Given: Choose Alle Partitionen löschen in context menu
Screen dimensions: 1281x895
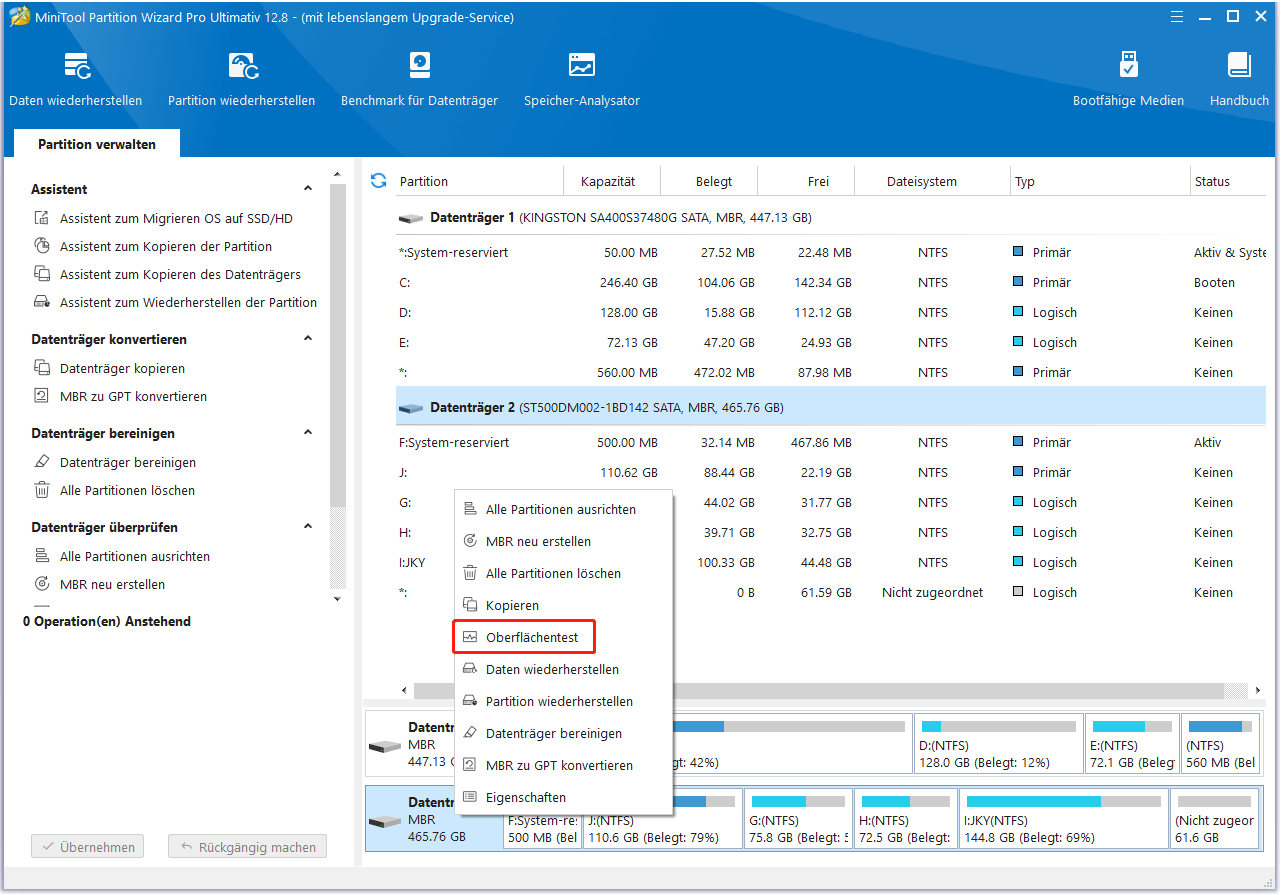Looking at the screenshot, I should pyautogui.click(x=563, y=573).
